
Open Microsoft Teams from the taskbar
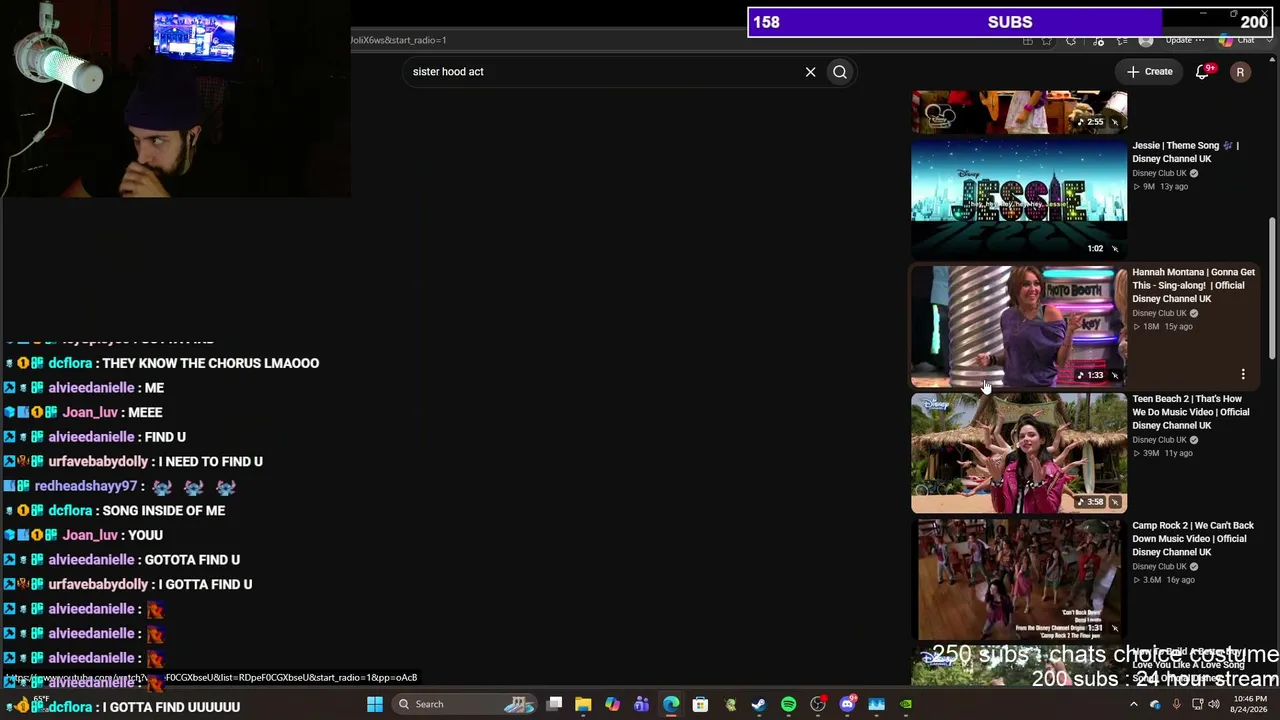click(641, 704)
